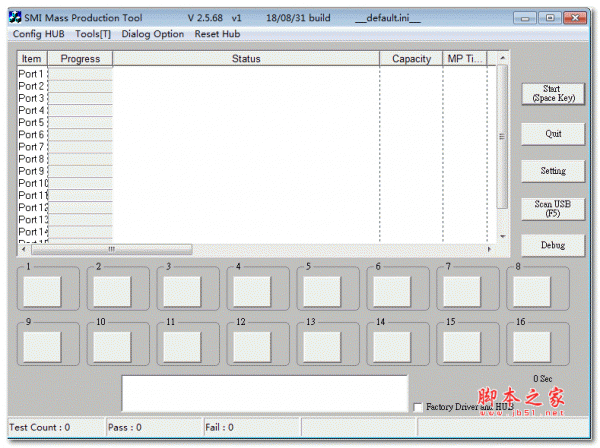The image size is (600, 448).
Task: Click port slot box 2
Action: point(112,292)
